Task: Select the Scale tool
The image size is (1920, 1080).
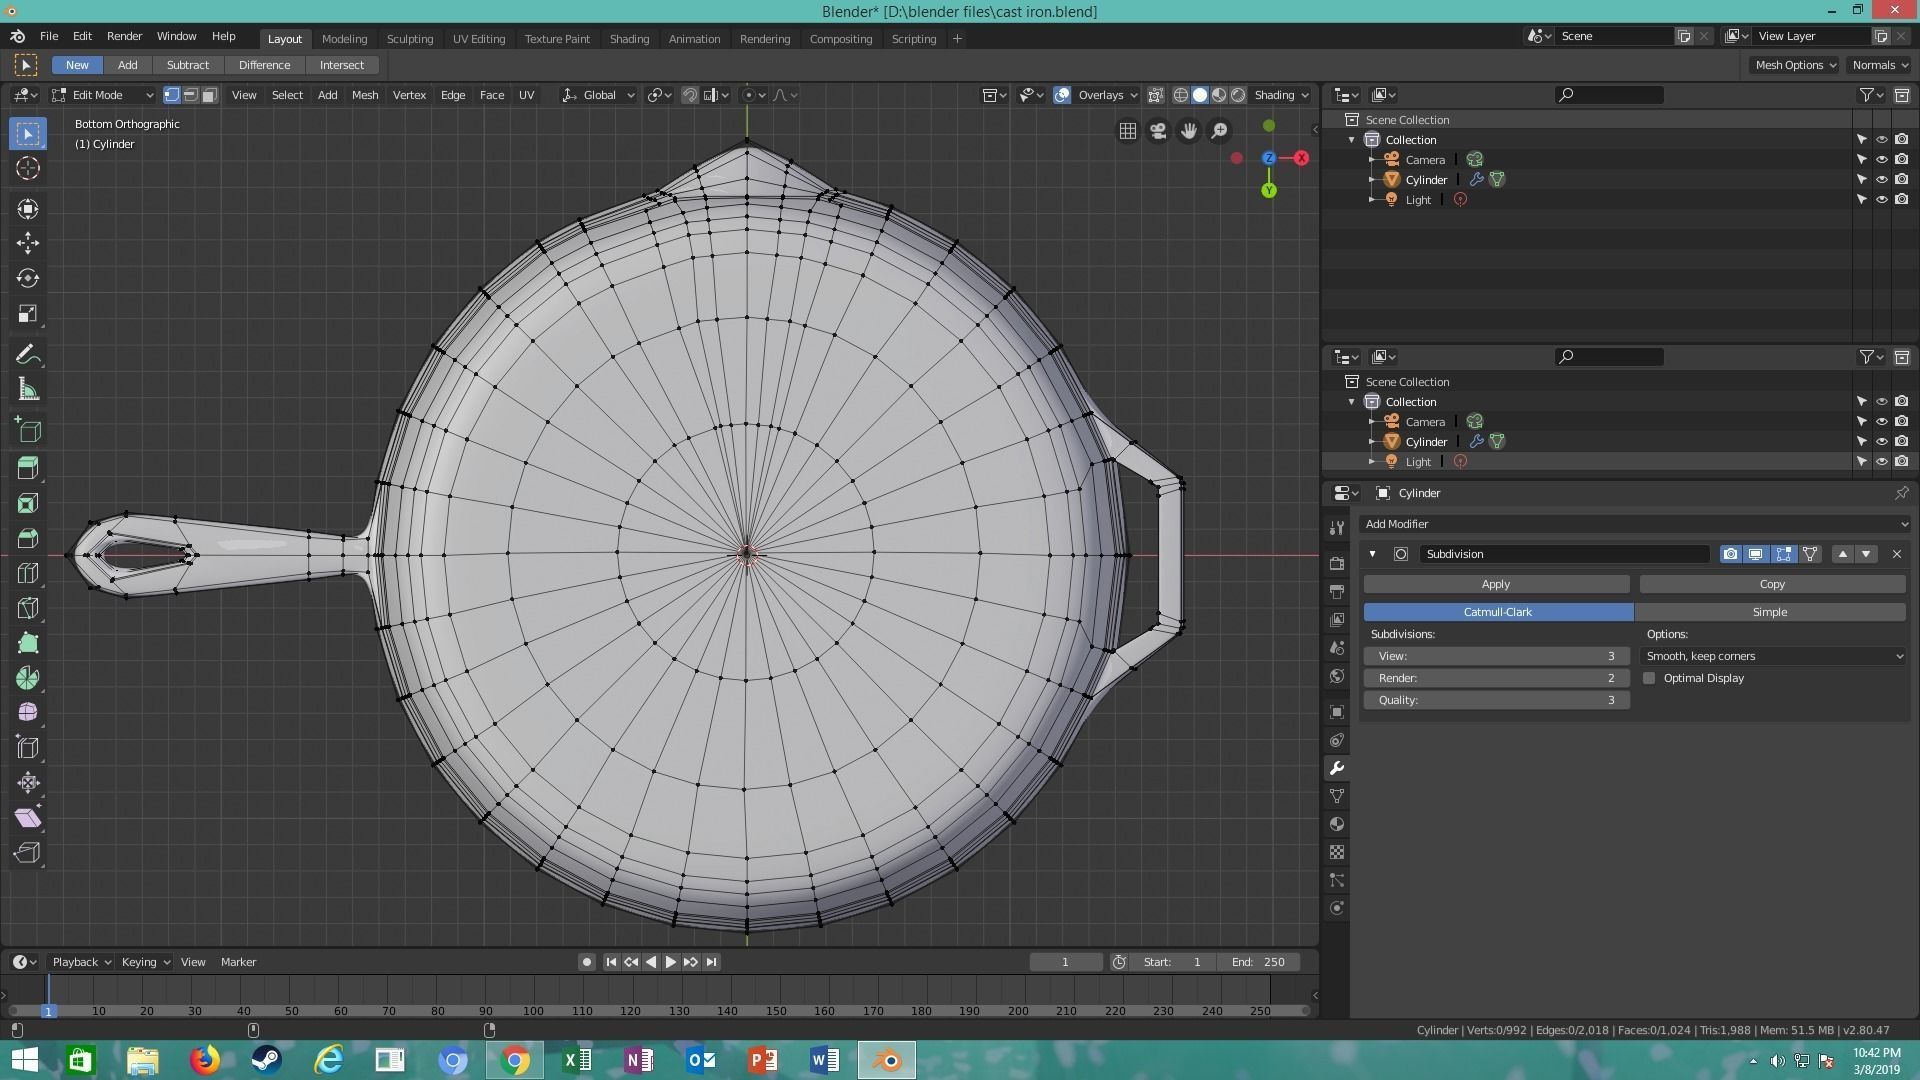Action: coord(28,313)
